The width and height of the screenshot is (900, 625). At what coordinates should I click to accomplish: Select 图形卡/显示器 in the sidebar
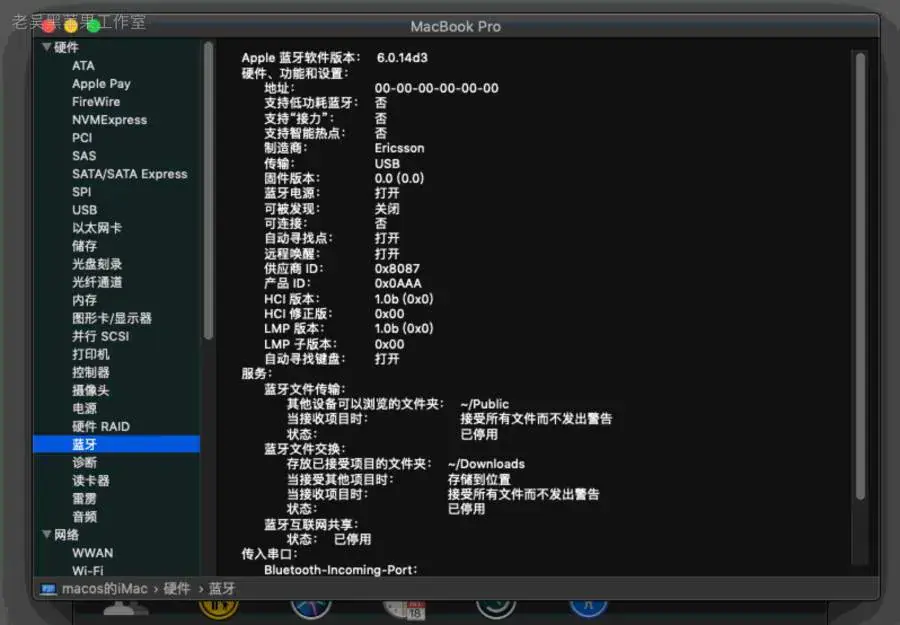[x=111, y=318]
